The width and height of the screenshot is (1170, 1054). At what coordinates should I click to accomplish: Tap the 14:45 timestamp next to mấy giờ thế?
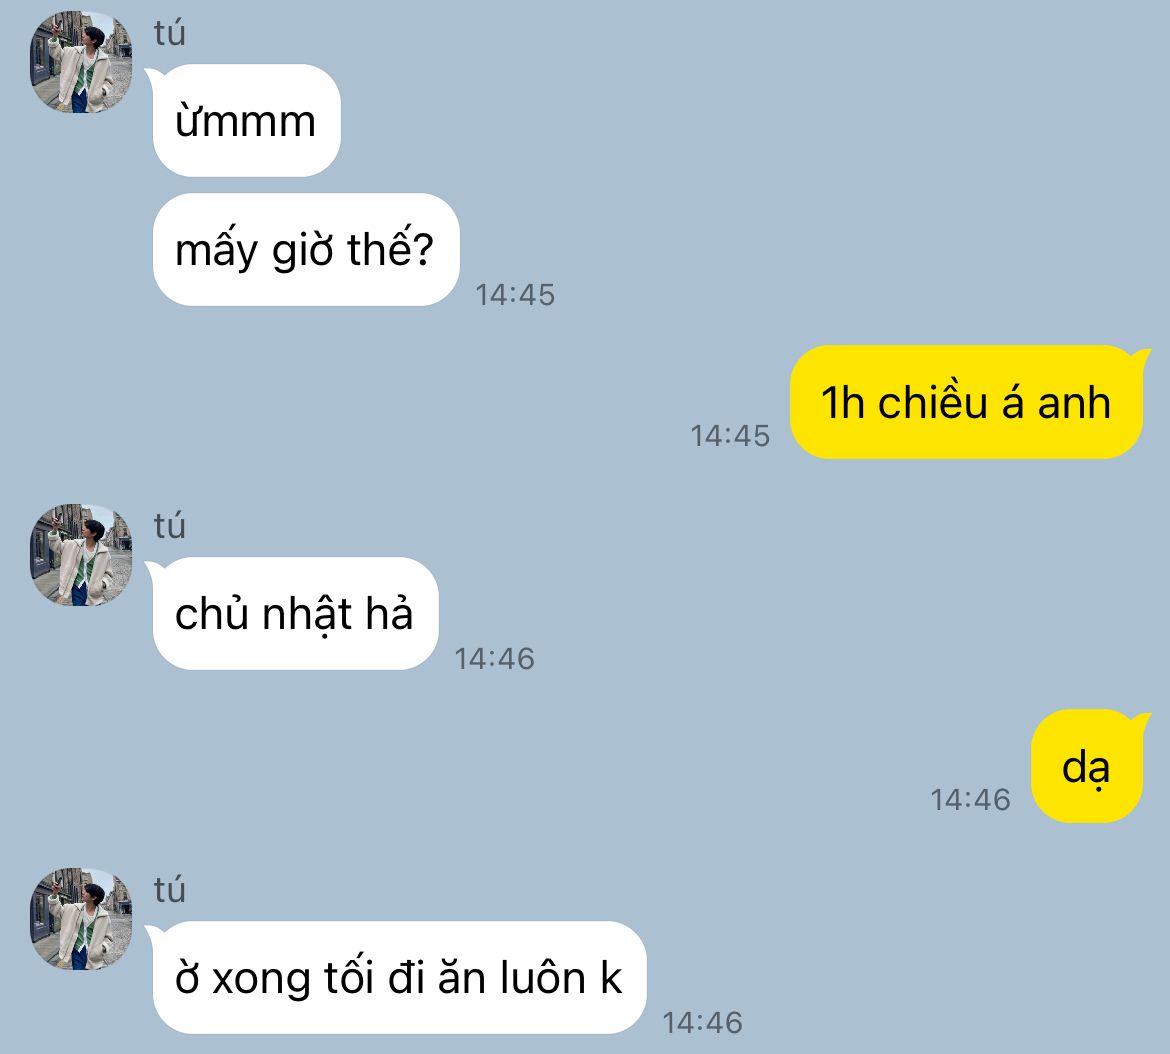pos(516,295)
